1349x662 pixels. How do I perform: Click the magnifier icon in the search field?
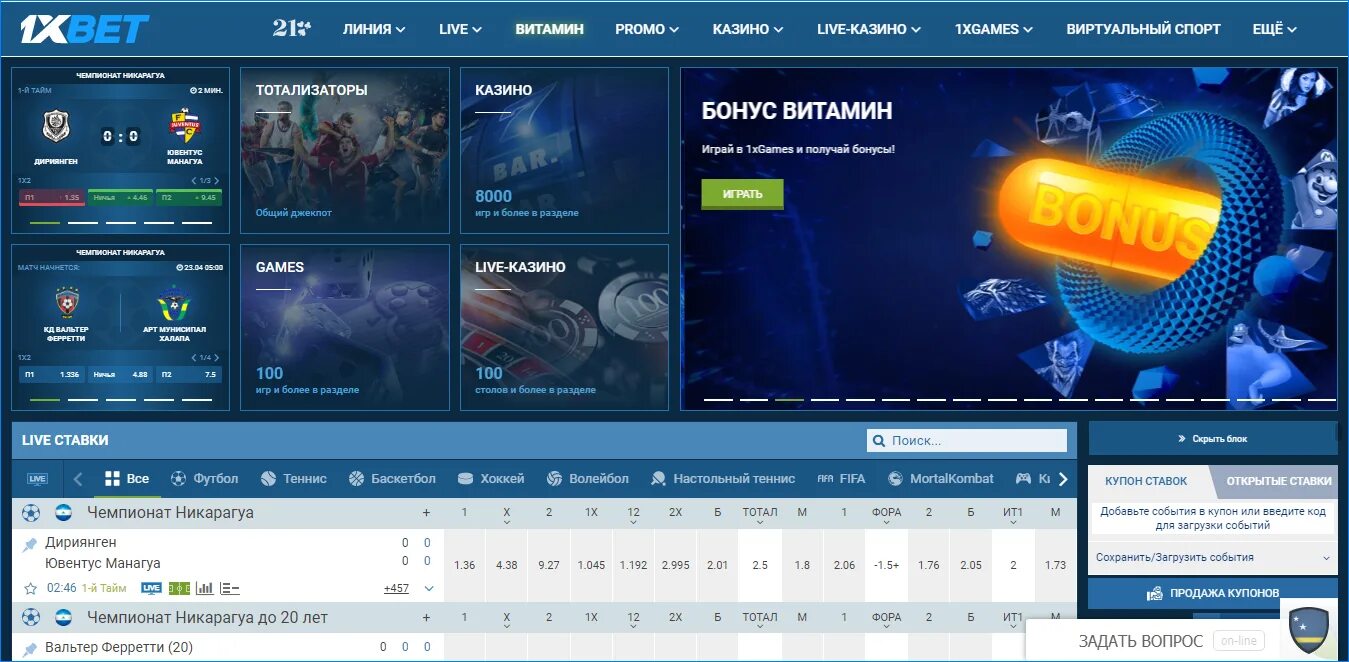[x=879, y=441]
